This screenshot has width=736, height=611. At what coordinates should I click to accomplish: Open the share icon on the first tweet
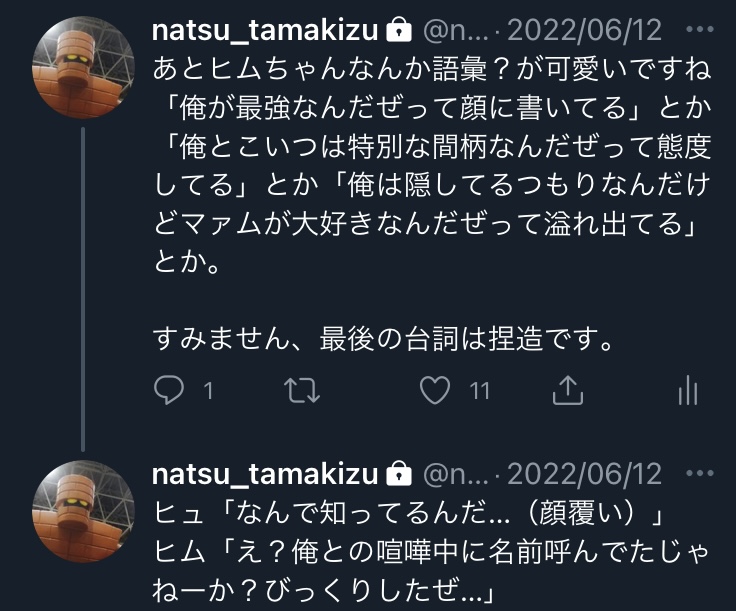click(x=567, y=391)
